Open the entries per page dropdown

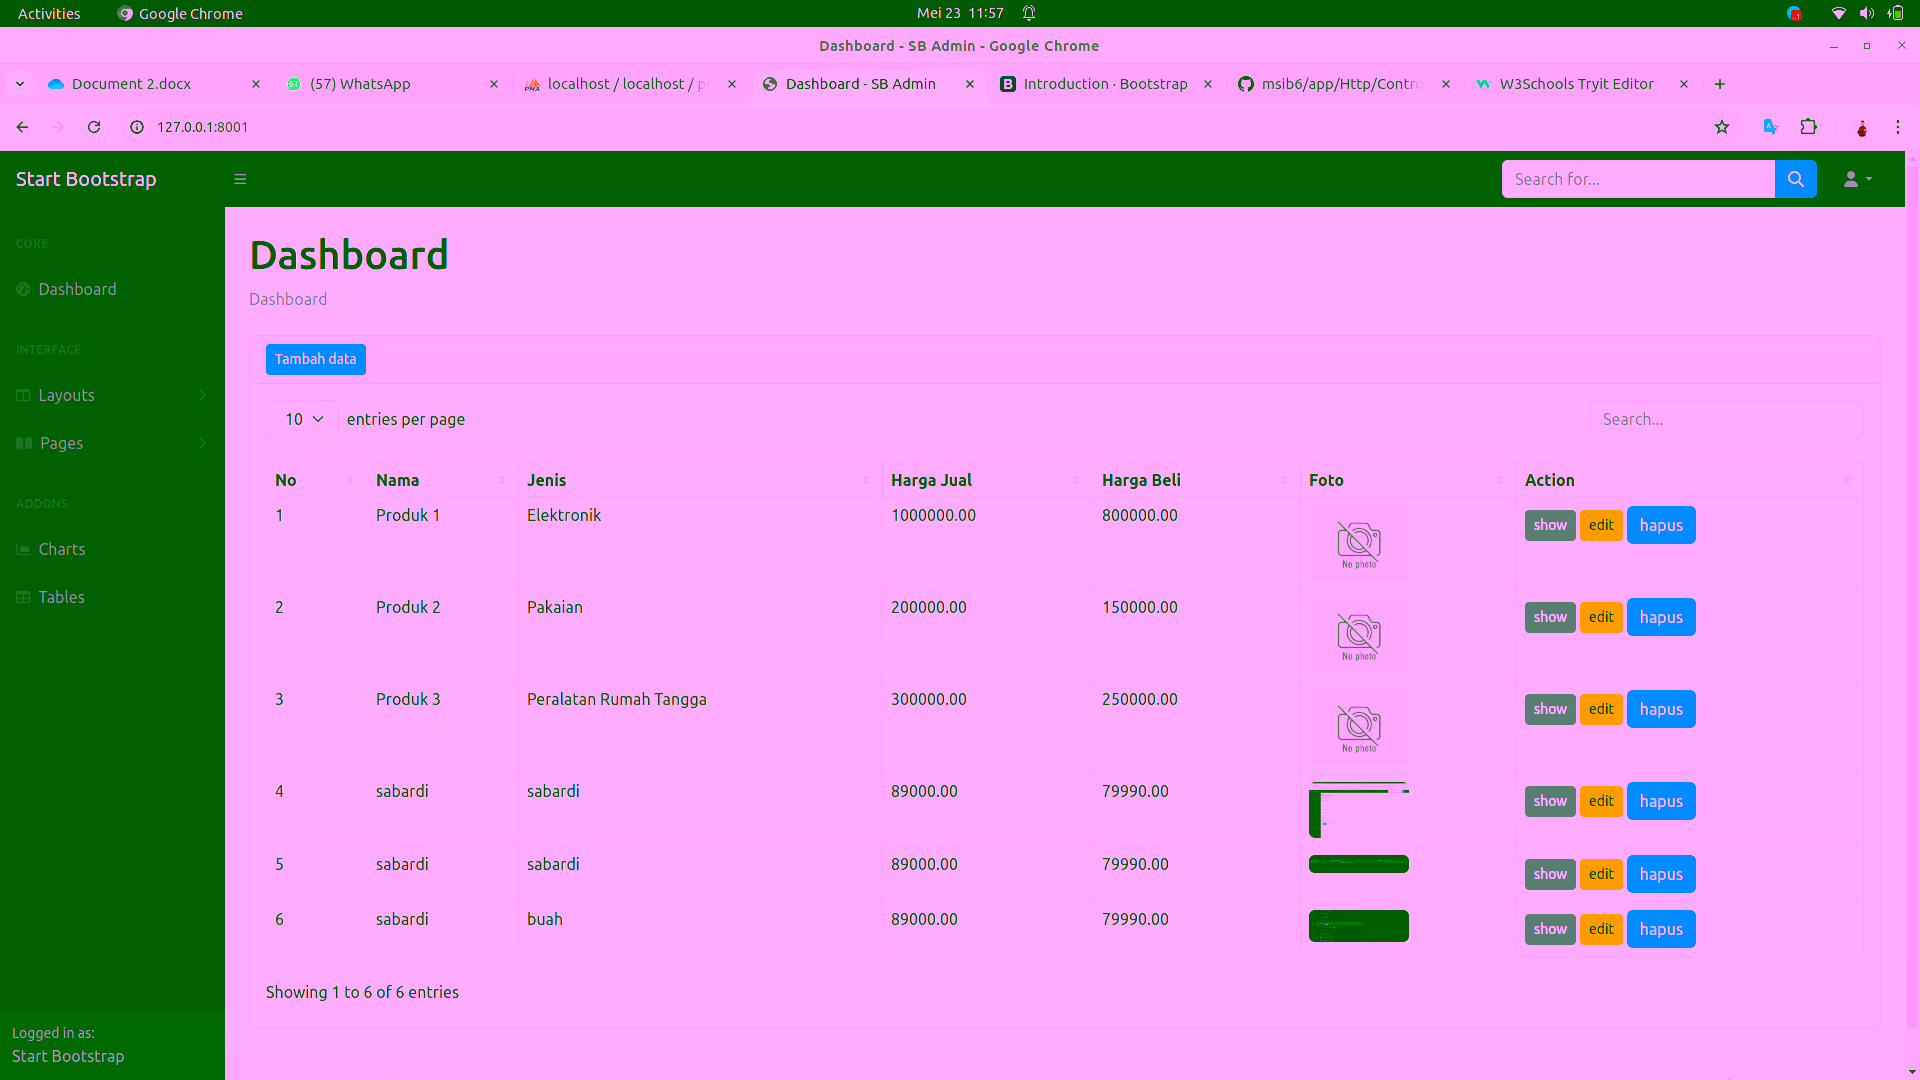coord(302,419)
